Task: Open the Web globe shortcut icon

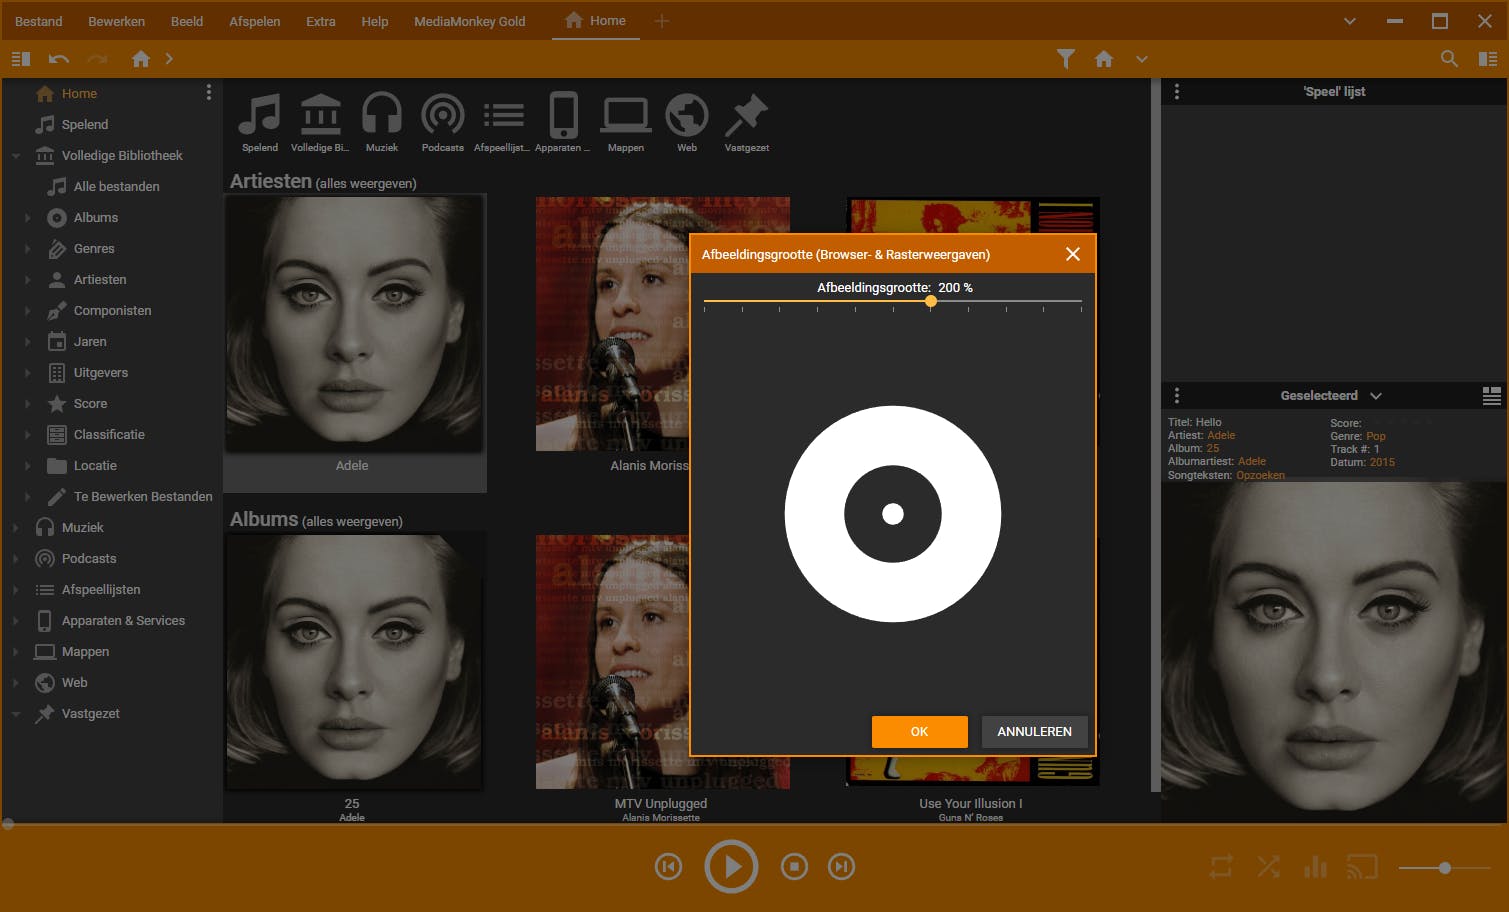Action: coord(687,115)
